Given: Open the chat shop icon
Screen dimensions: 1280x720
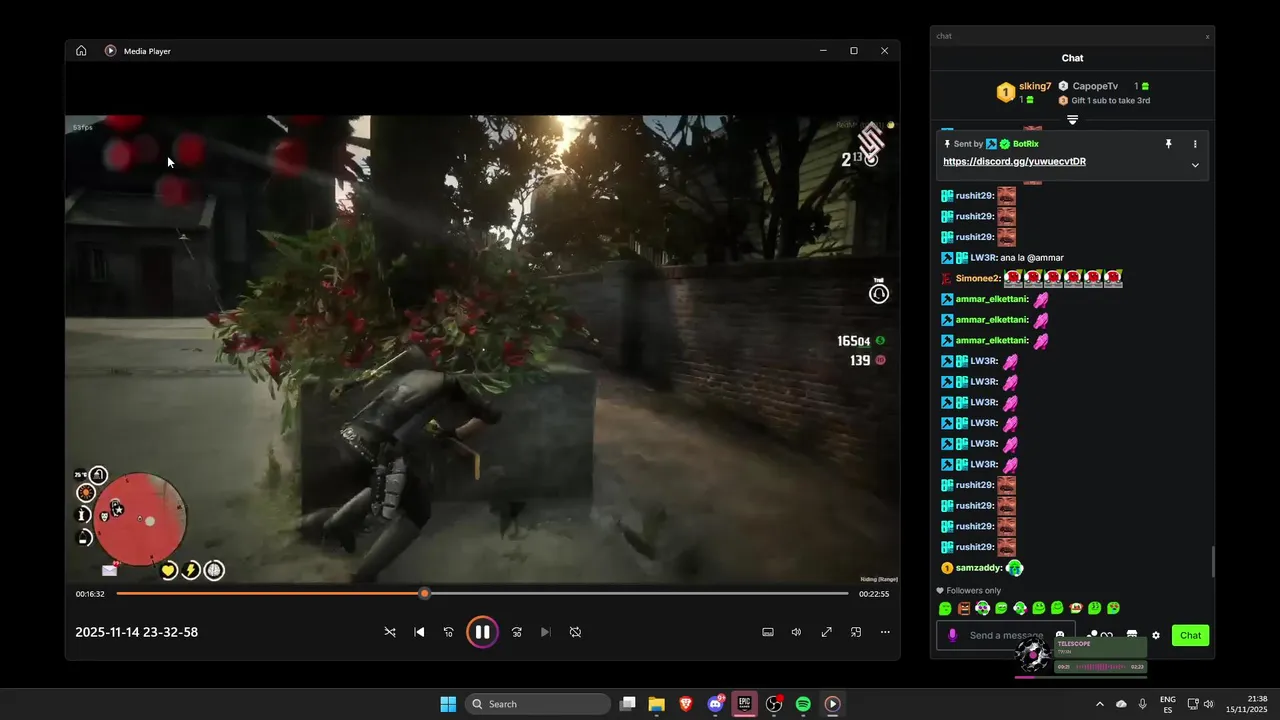Looking at the screenshot, I should [x=1132, y=635].
